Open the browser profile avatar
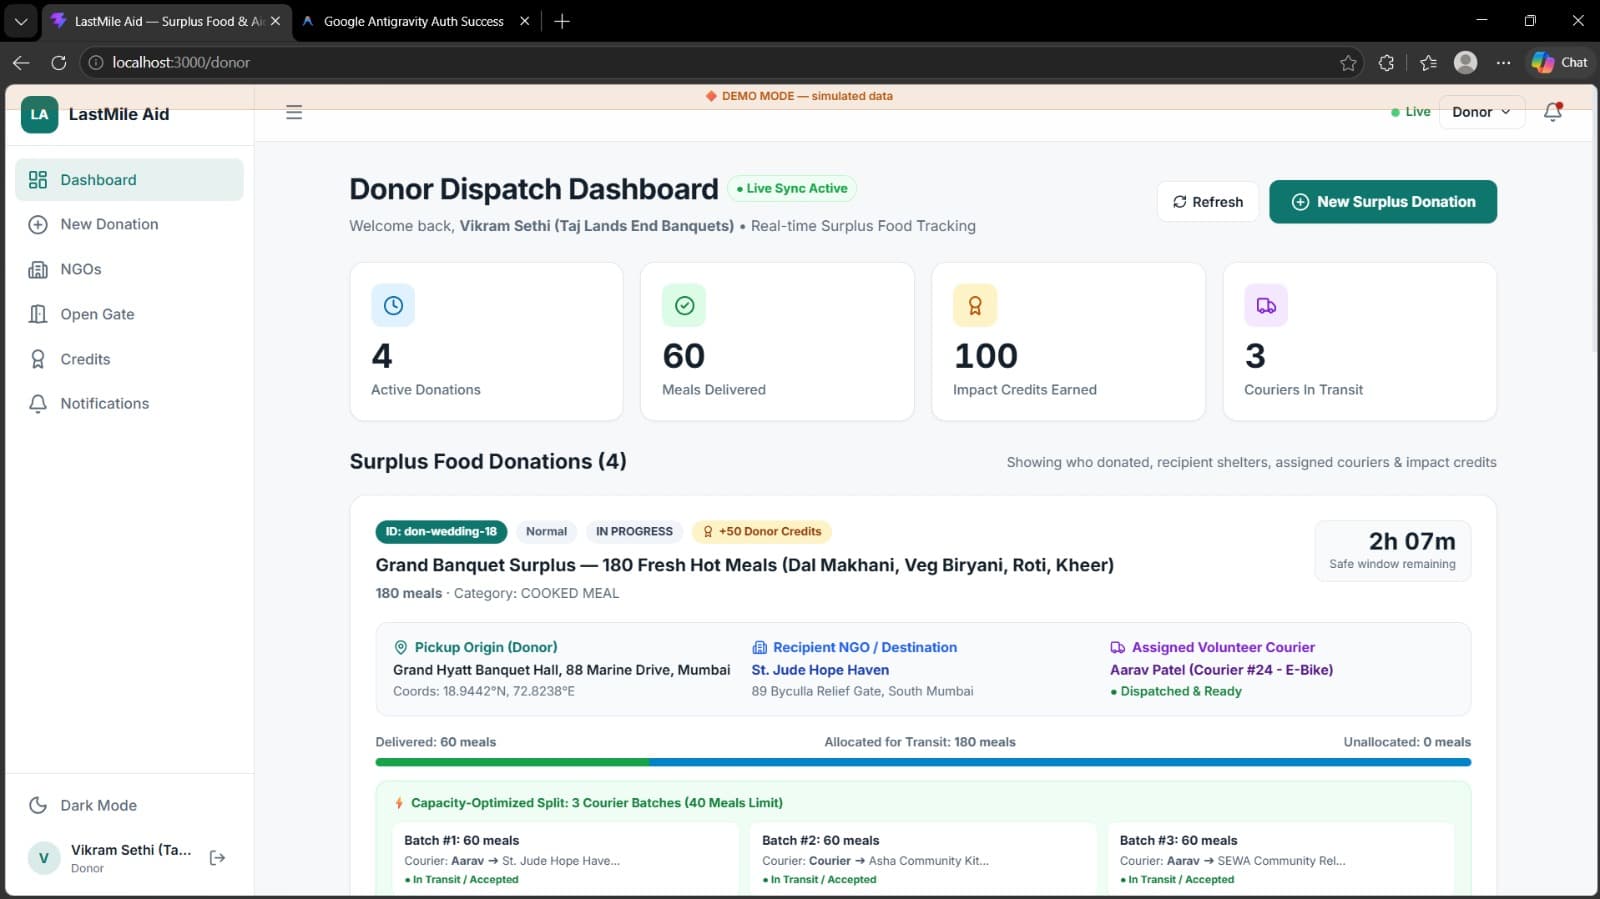 click(x=1466, y=62)
